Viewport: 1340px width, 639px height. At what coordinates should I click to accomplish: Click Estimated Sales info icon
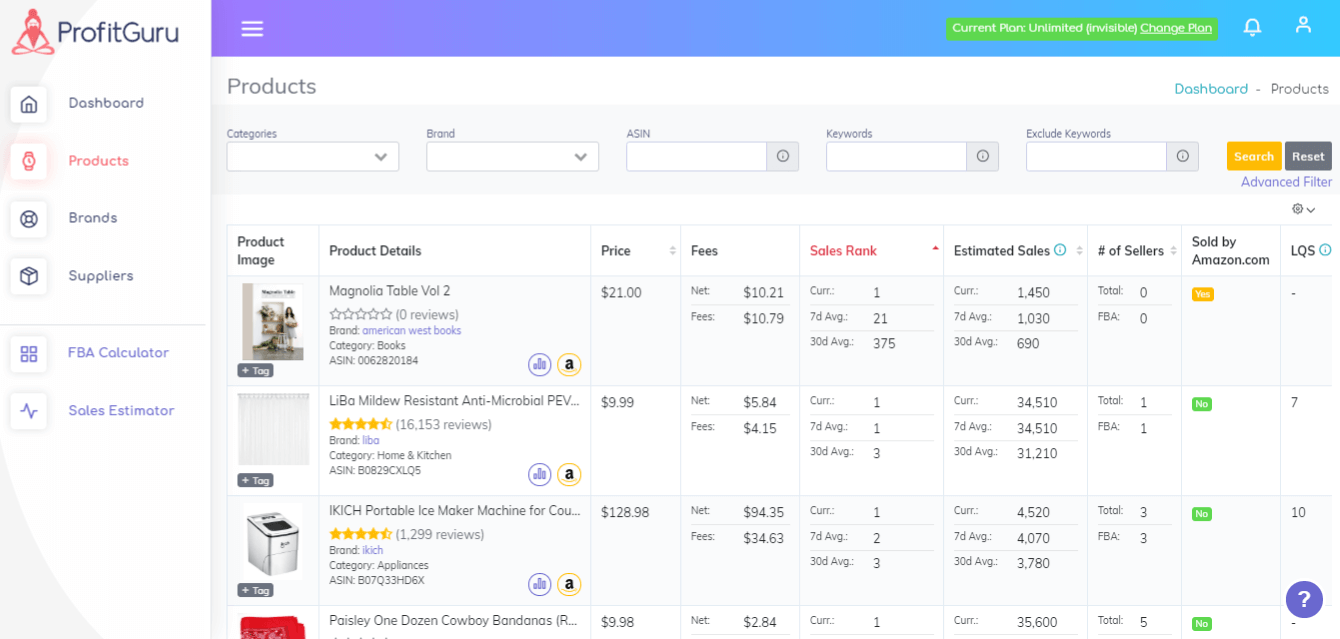click(1060, 250)
